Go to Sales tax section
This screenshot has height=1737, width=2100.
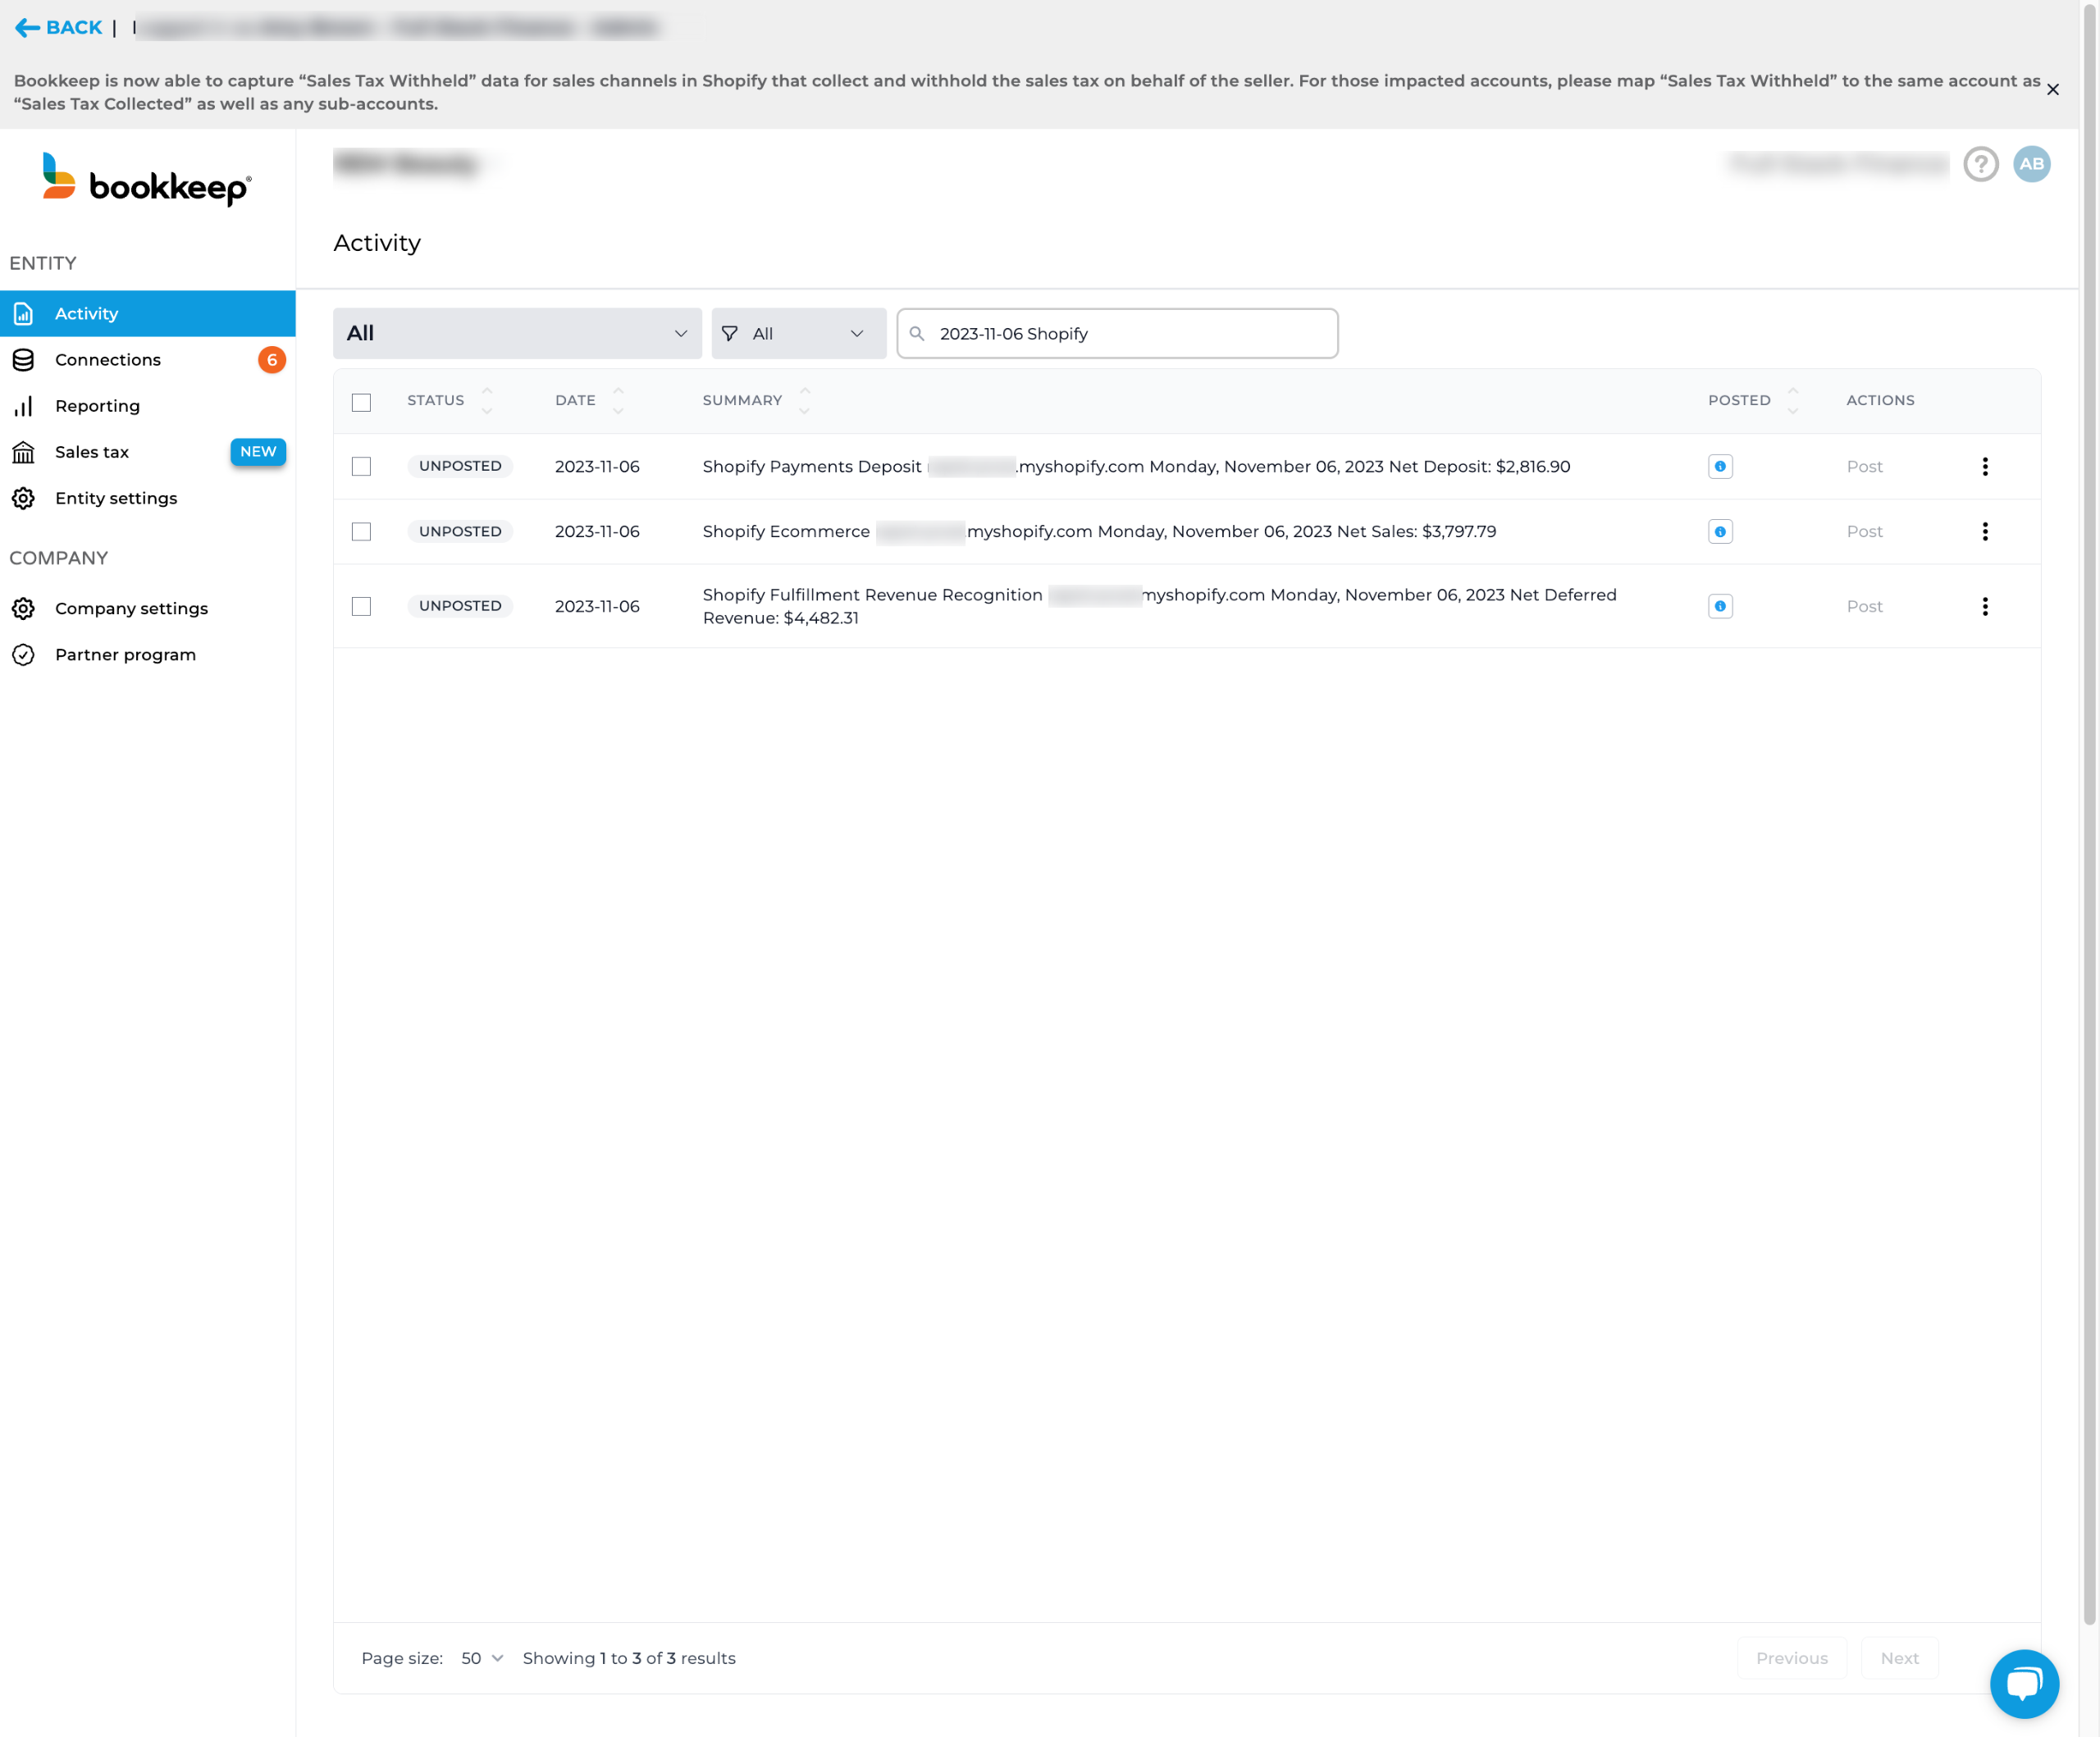(92, 452)
